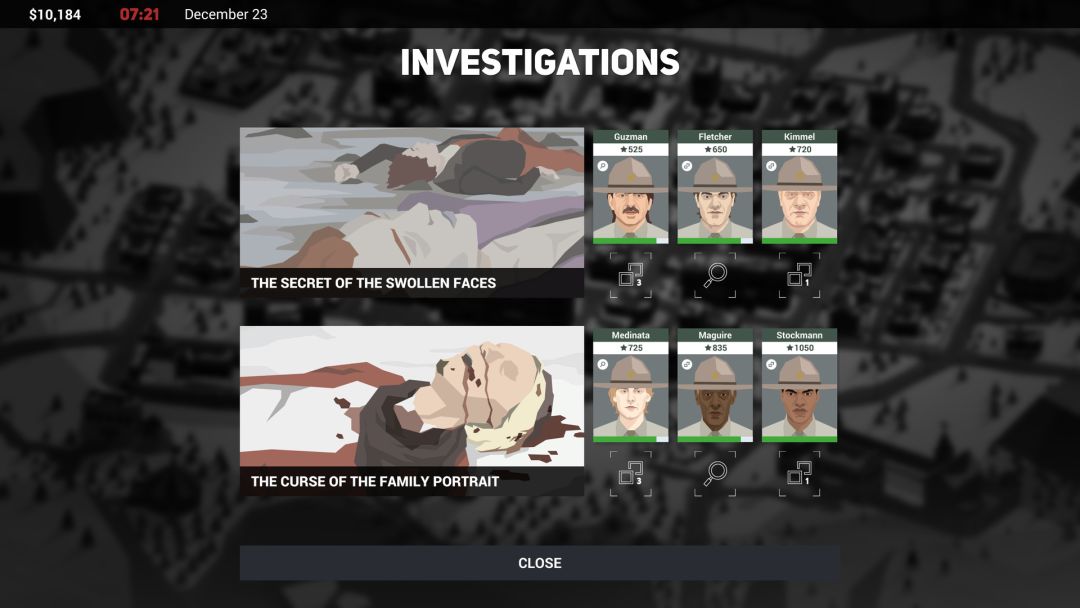Click the $10,184 money display
Image resolution: width=1080 pixels, height=608 pixels.
(54, 15)
